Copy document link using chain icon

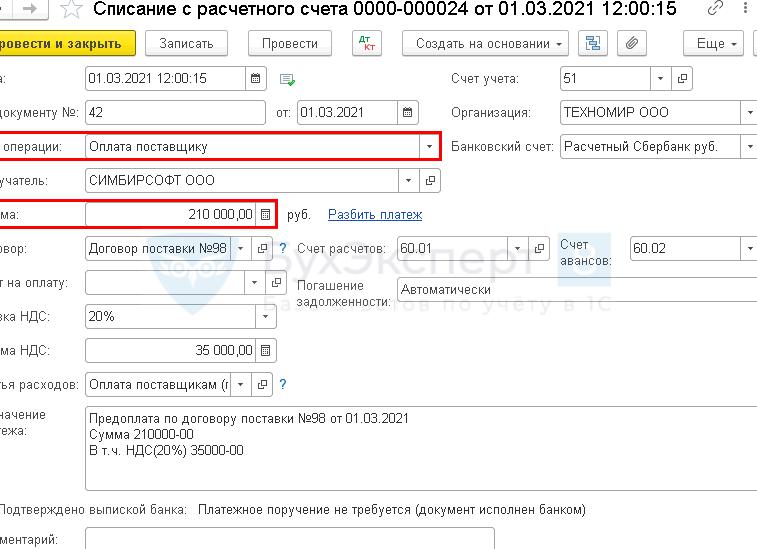point(715,8)
